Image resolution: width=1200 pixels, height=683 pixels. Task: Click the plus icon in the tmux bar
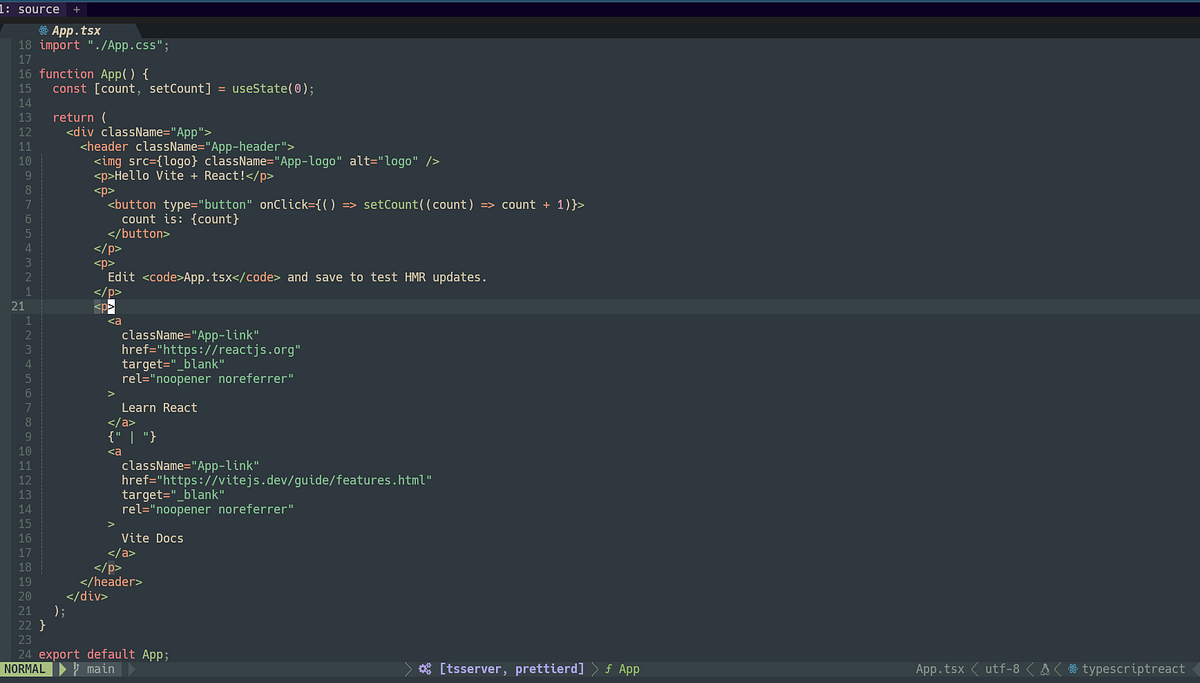[78, 9]
